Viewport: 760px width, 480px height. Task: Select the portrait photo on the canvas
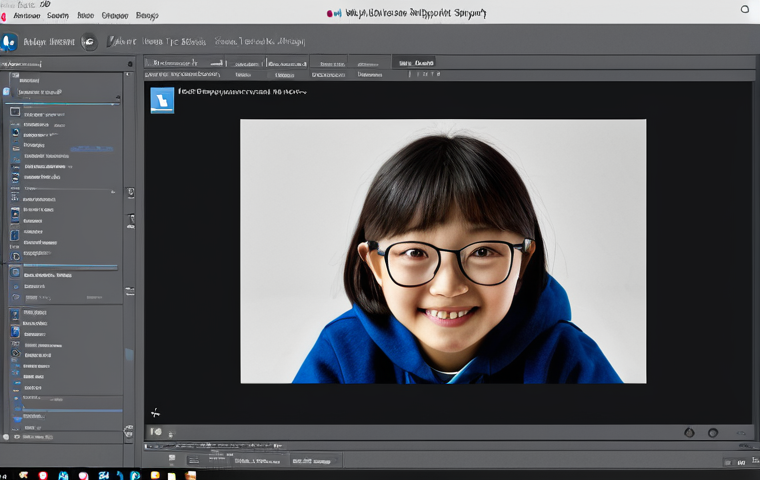[443, 251]
